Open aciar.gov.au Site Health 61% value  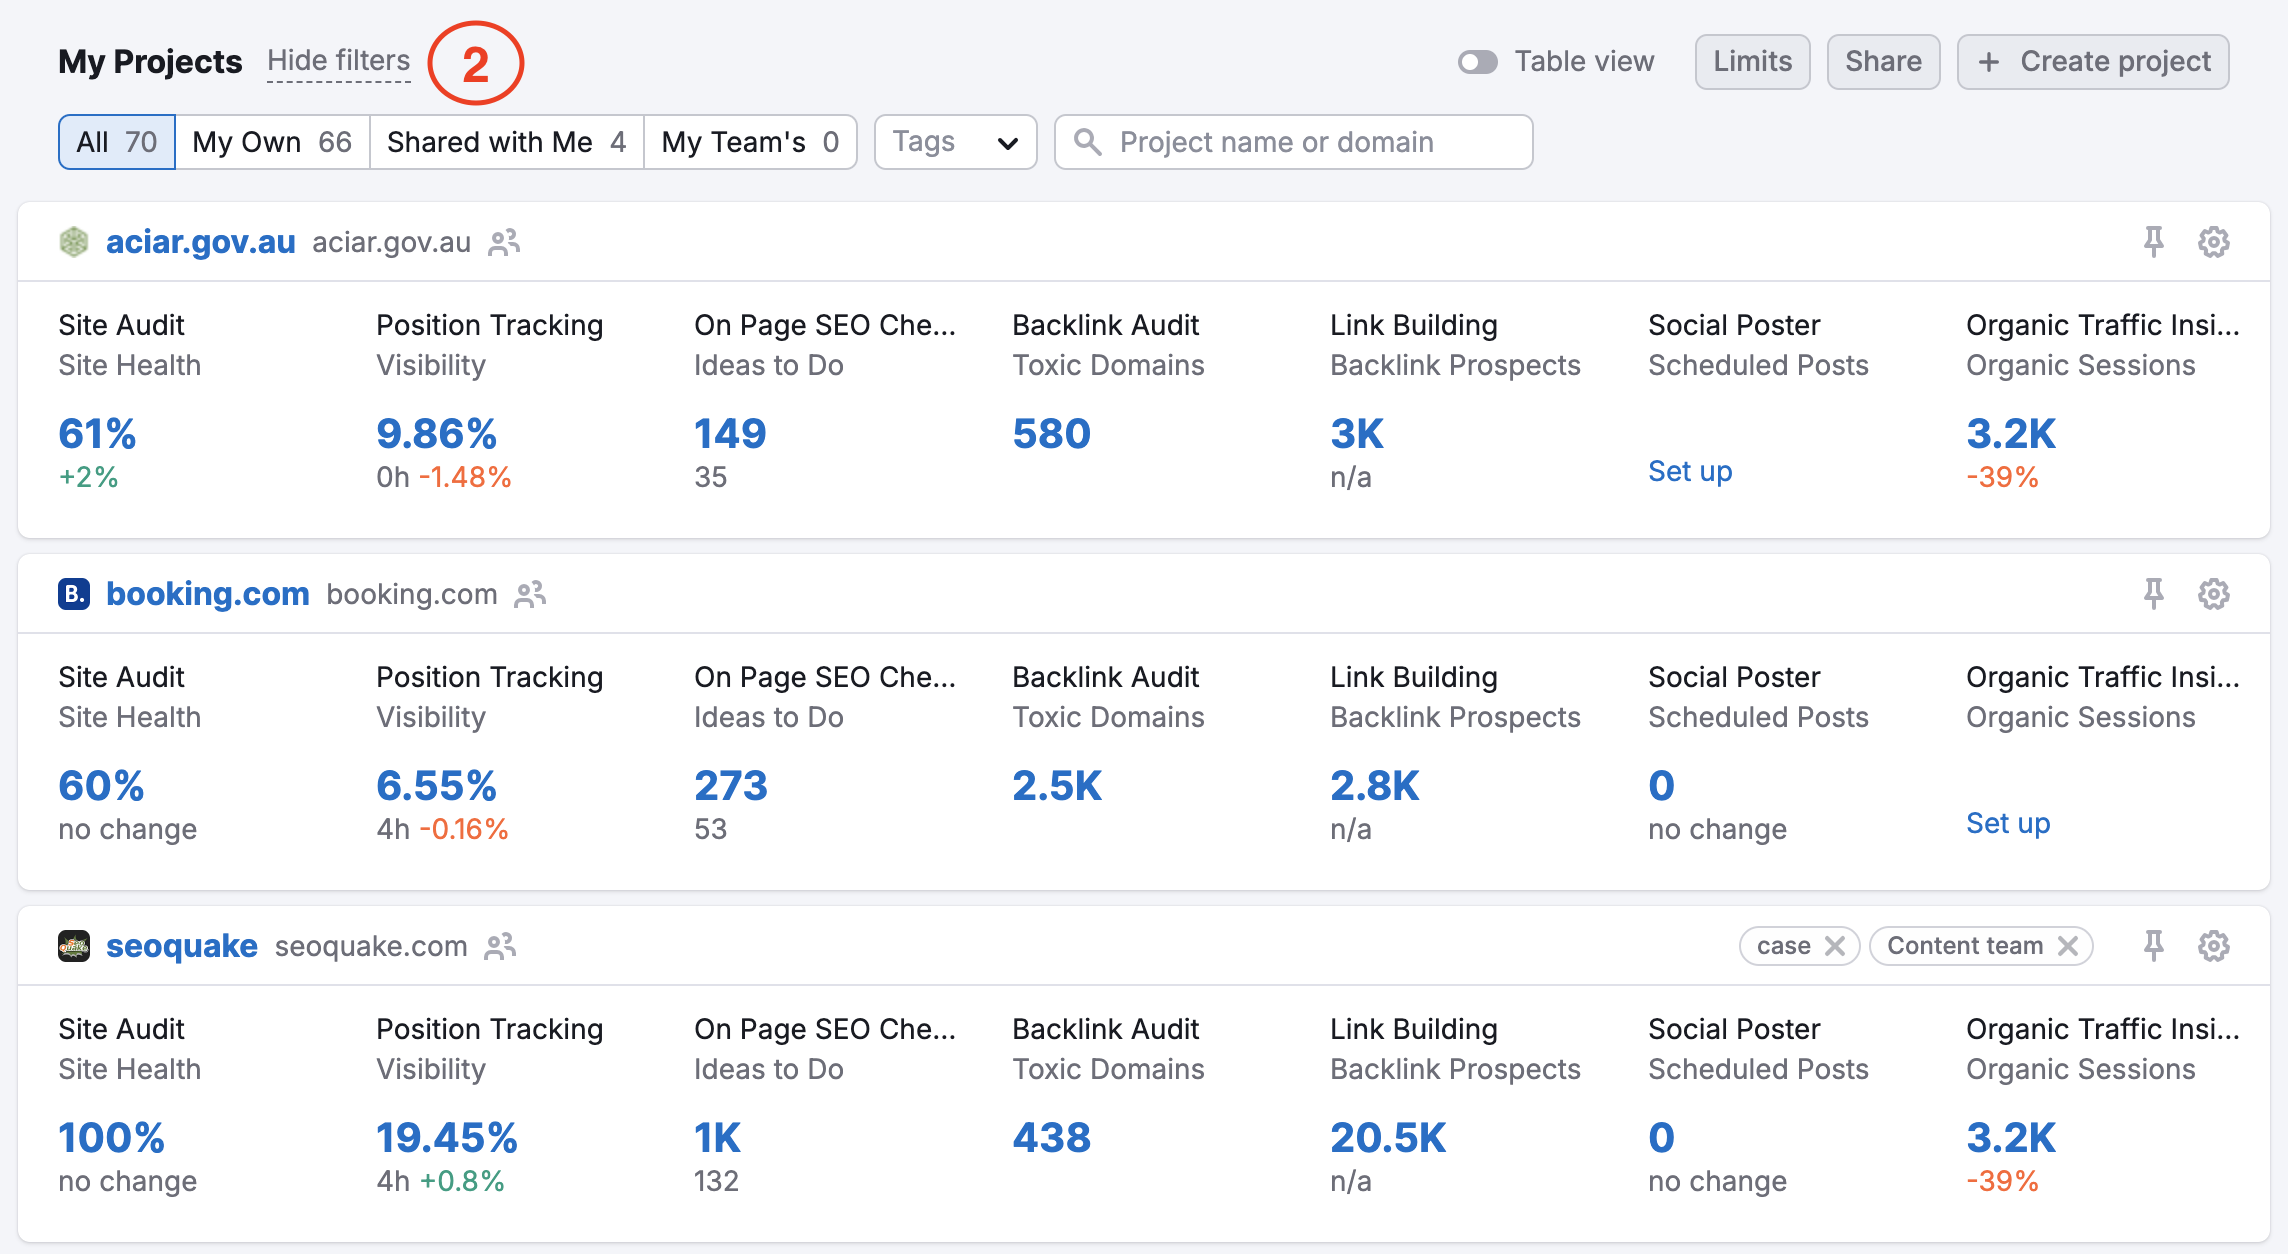97,434
